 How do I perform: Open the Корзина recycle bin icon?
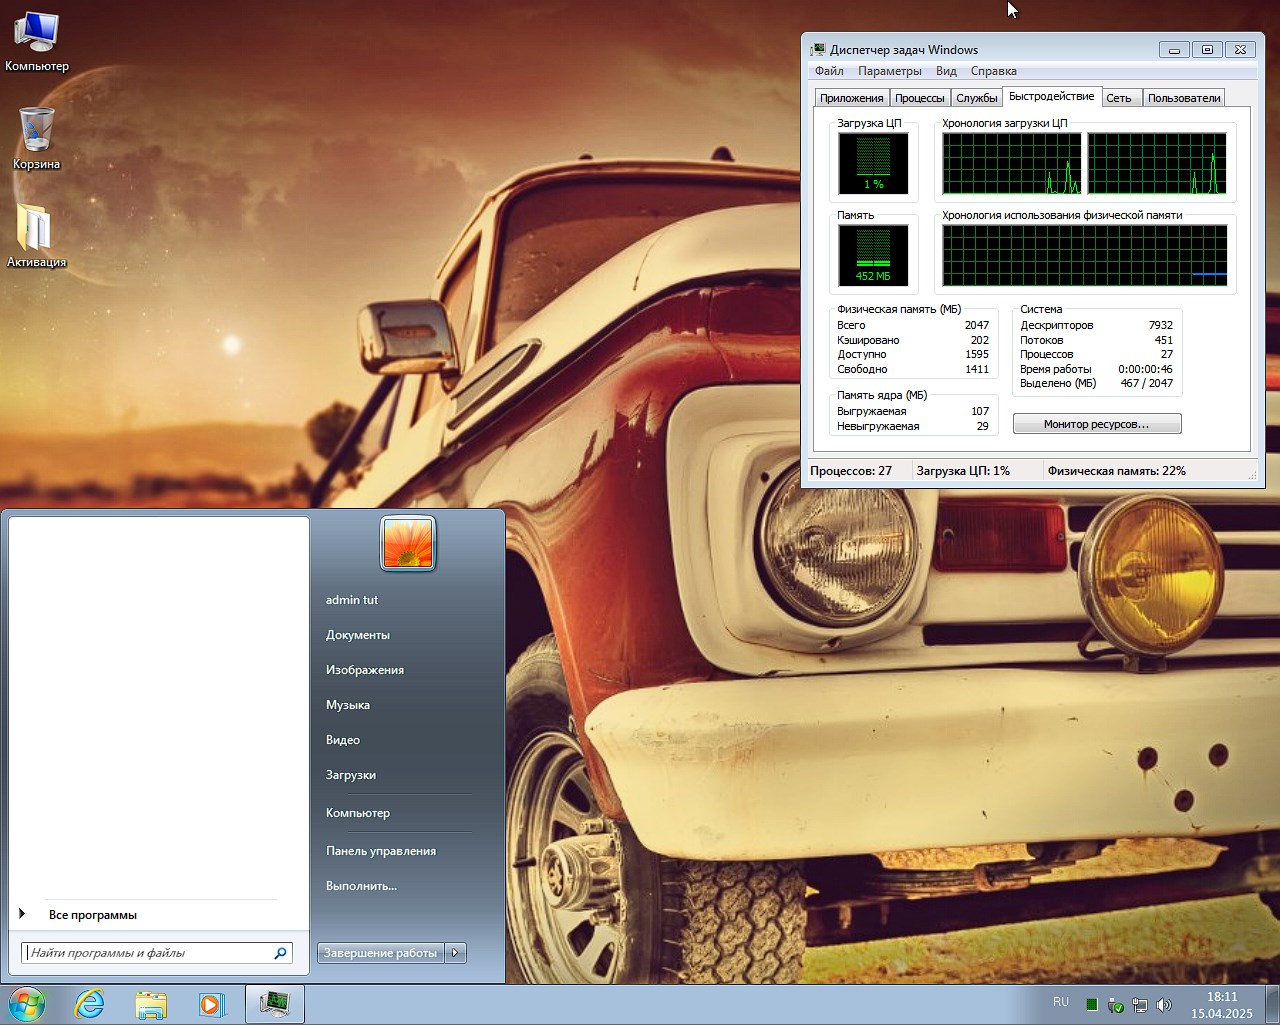36,130
